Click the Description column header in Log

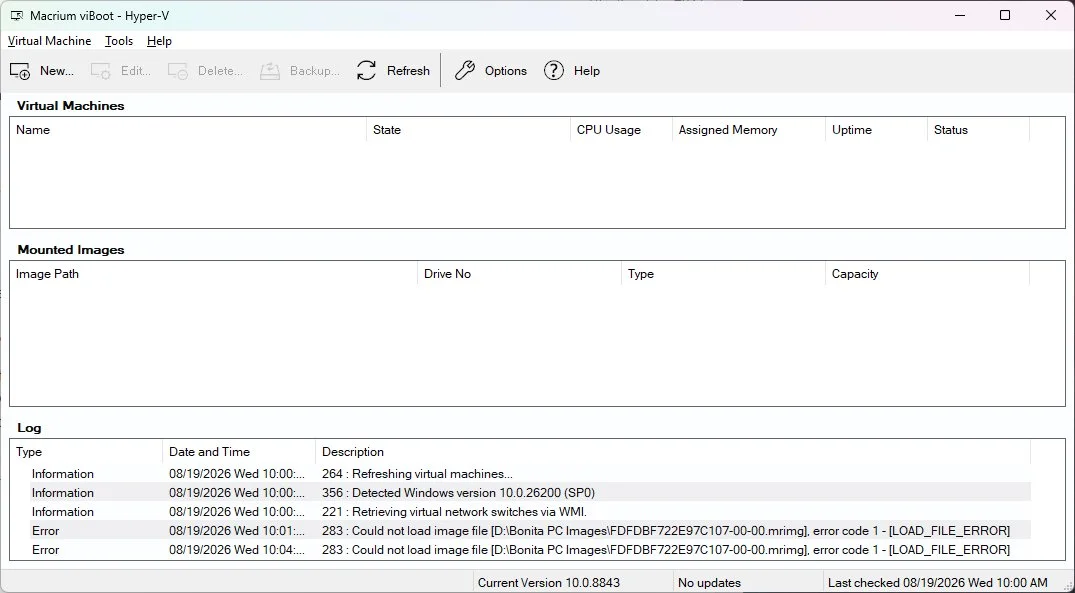click(x=673, y=452)
